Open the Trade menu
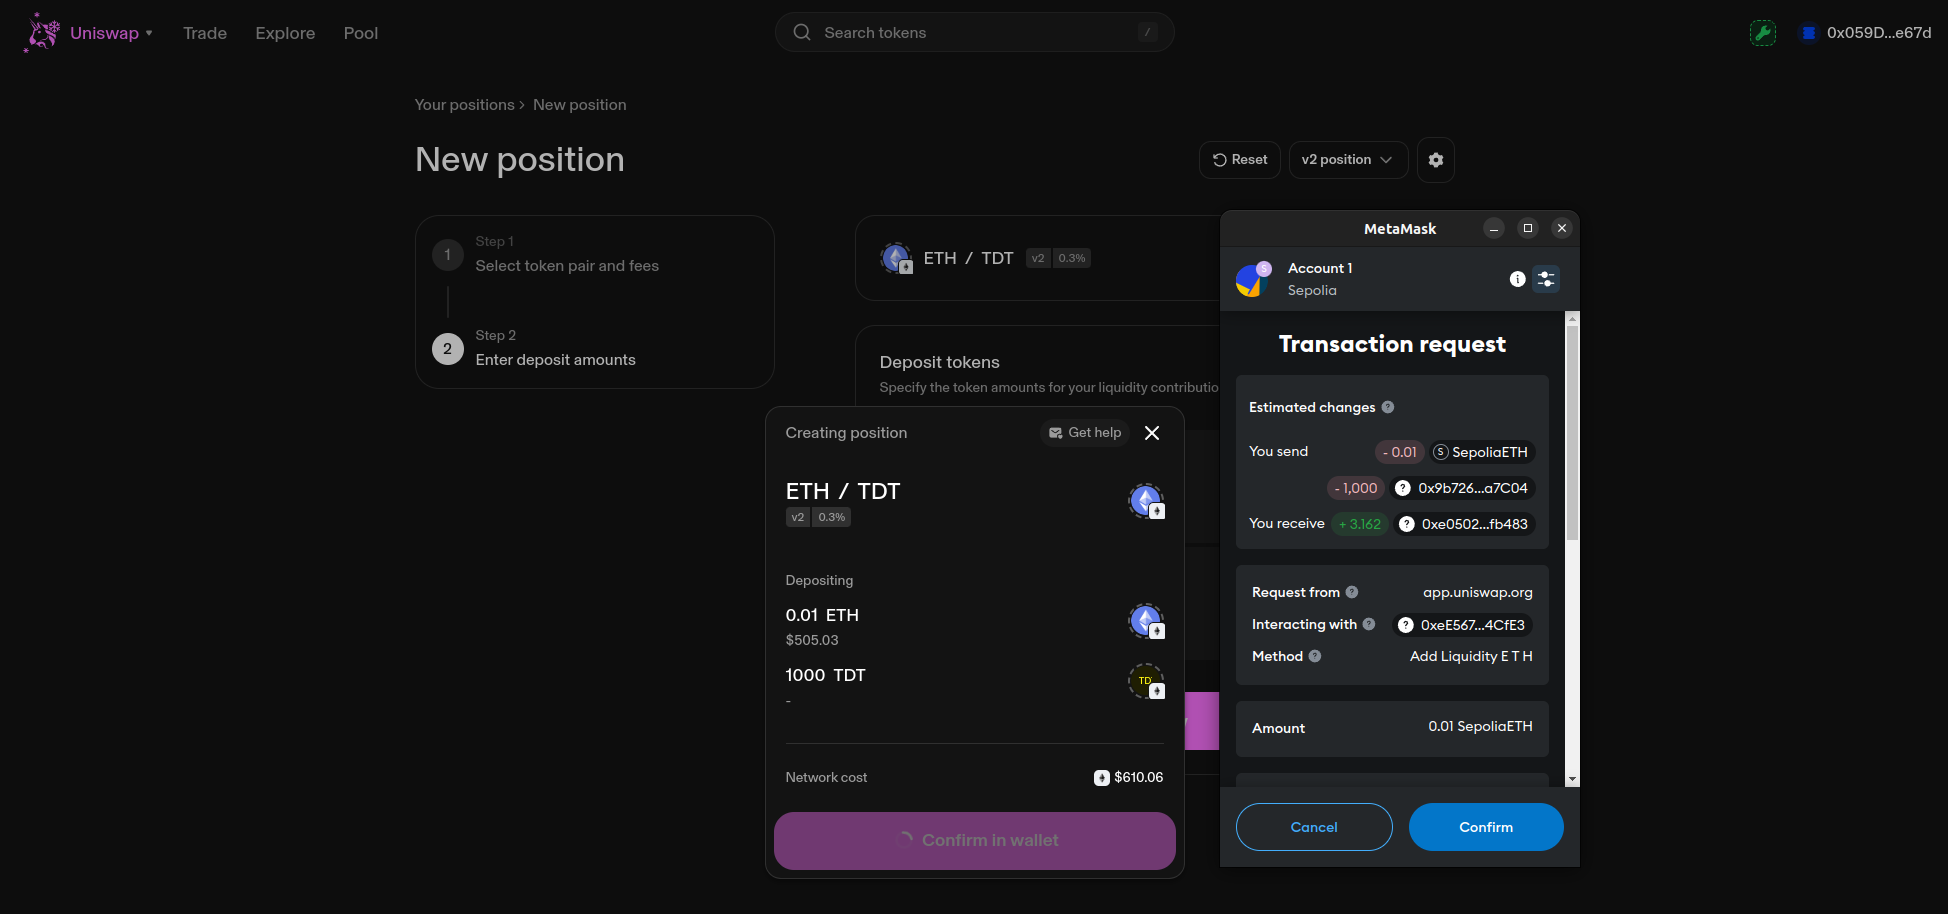1948x914 pixels. pyautogui.click(x=205, y=33)
